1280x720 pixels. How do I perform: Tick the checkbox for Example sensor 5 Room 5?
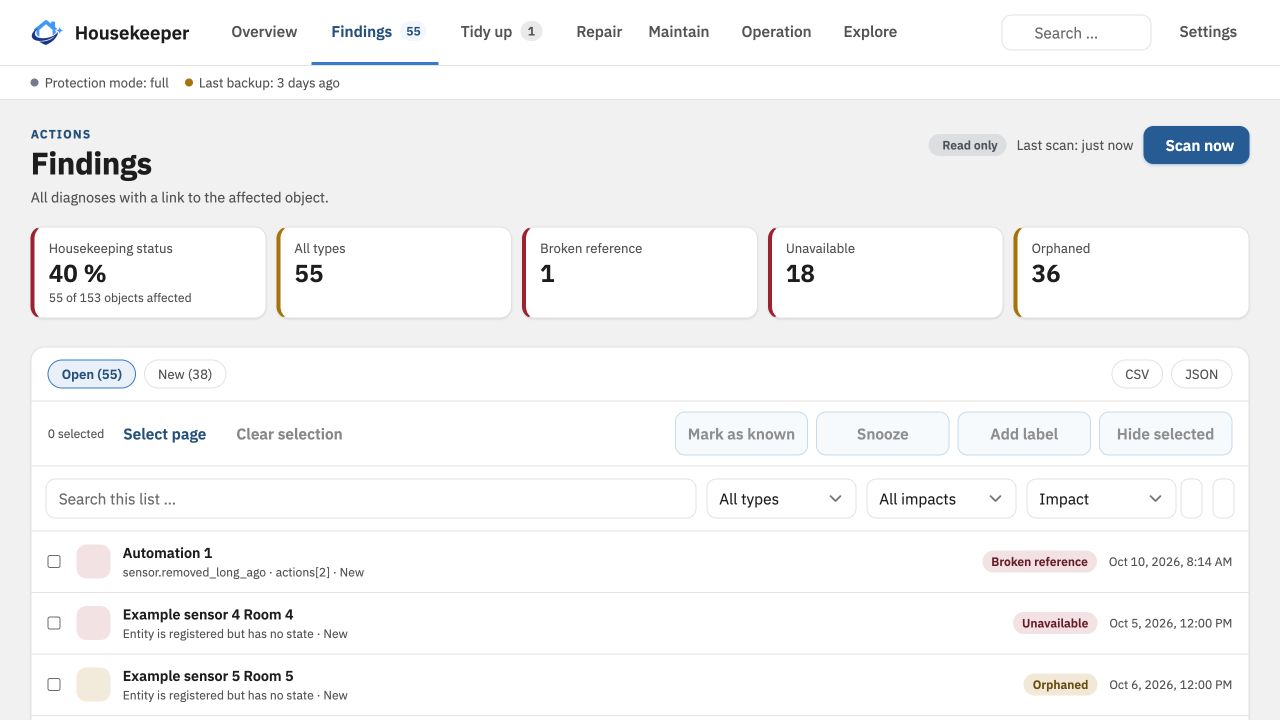click(x=54, y=685)
